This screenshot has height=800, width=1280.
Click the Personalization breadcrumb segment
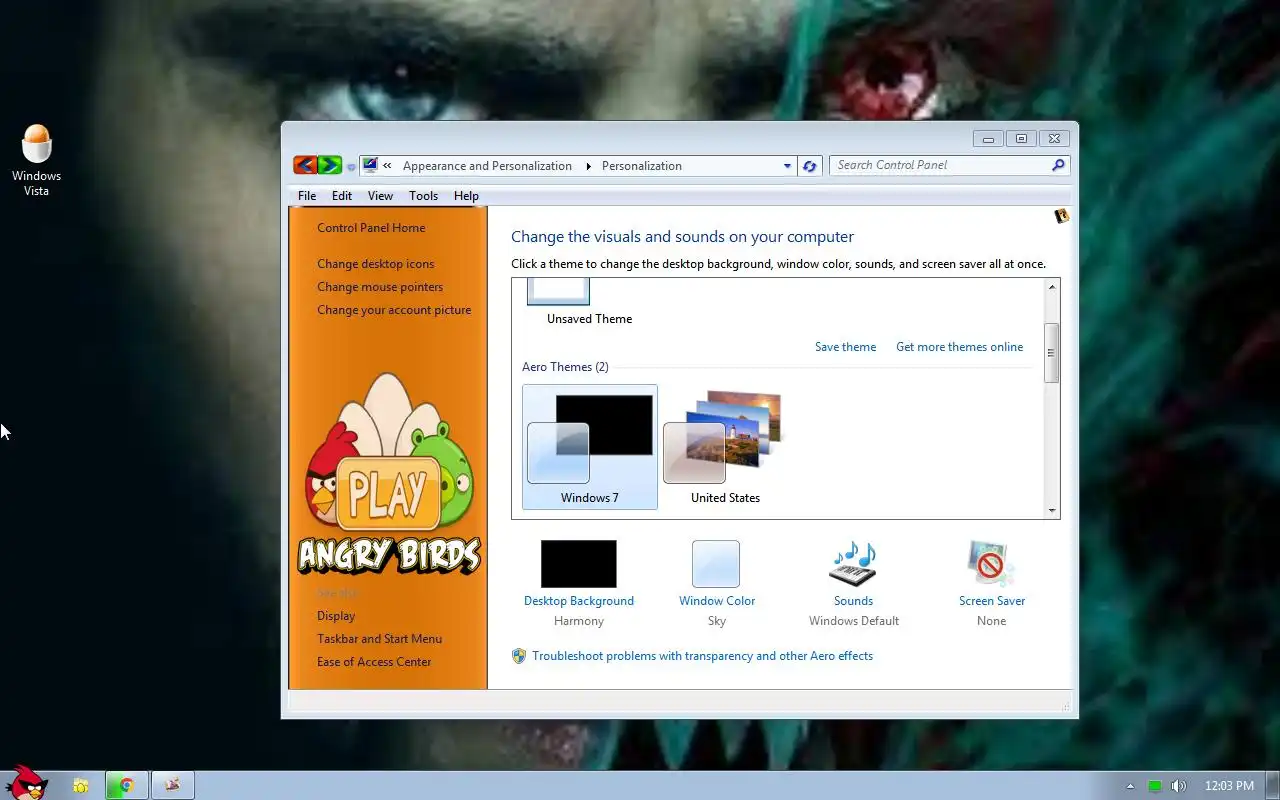tap(642, 166)
